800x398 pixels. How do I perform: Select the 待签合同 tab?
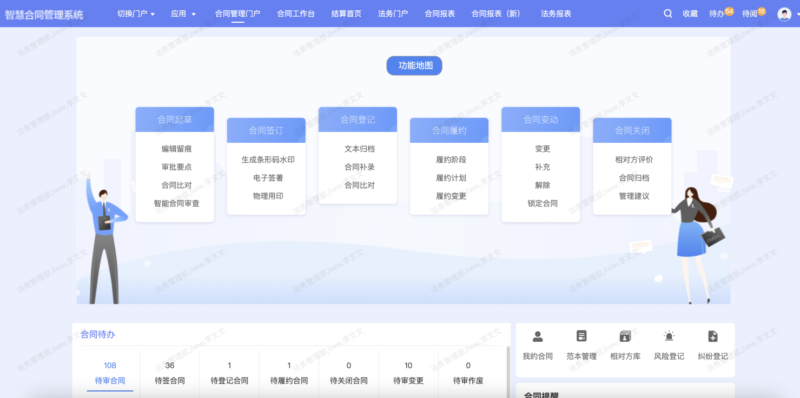pos(170,373)
